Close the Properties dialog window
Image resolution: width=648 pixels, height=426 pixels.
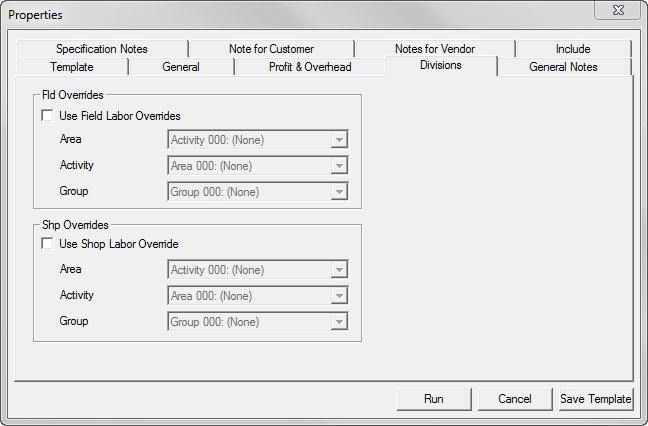tap(618, 10)
